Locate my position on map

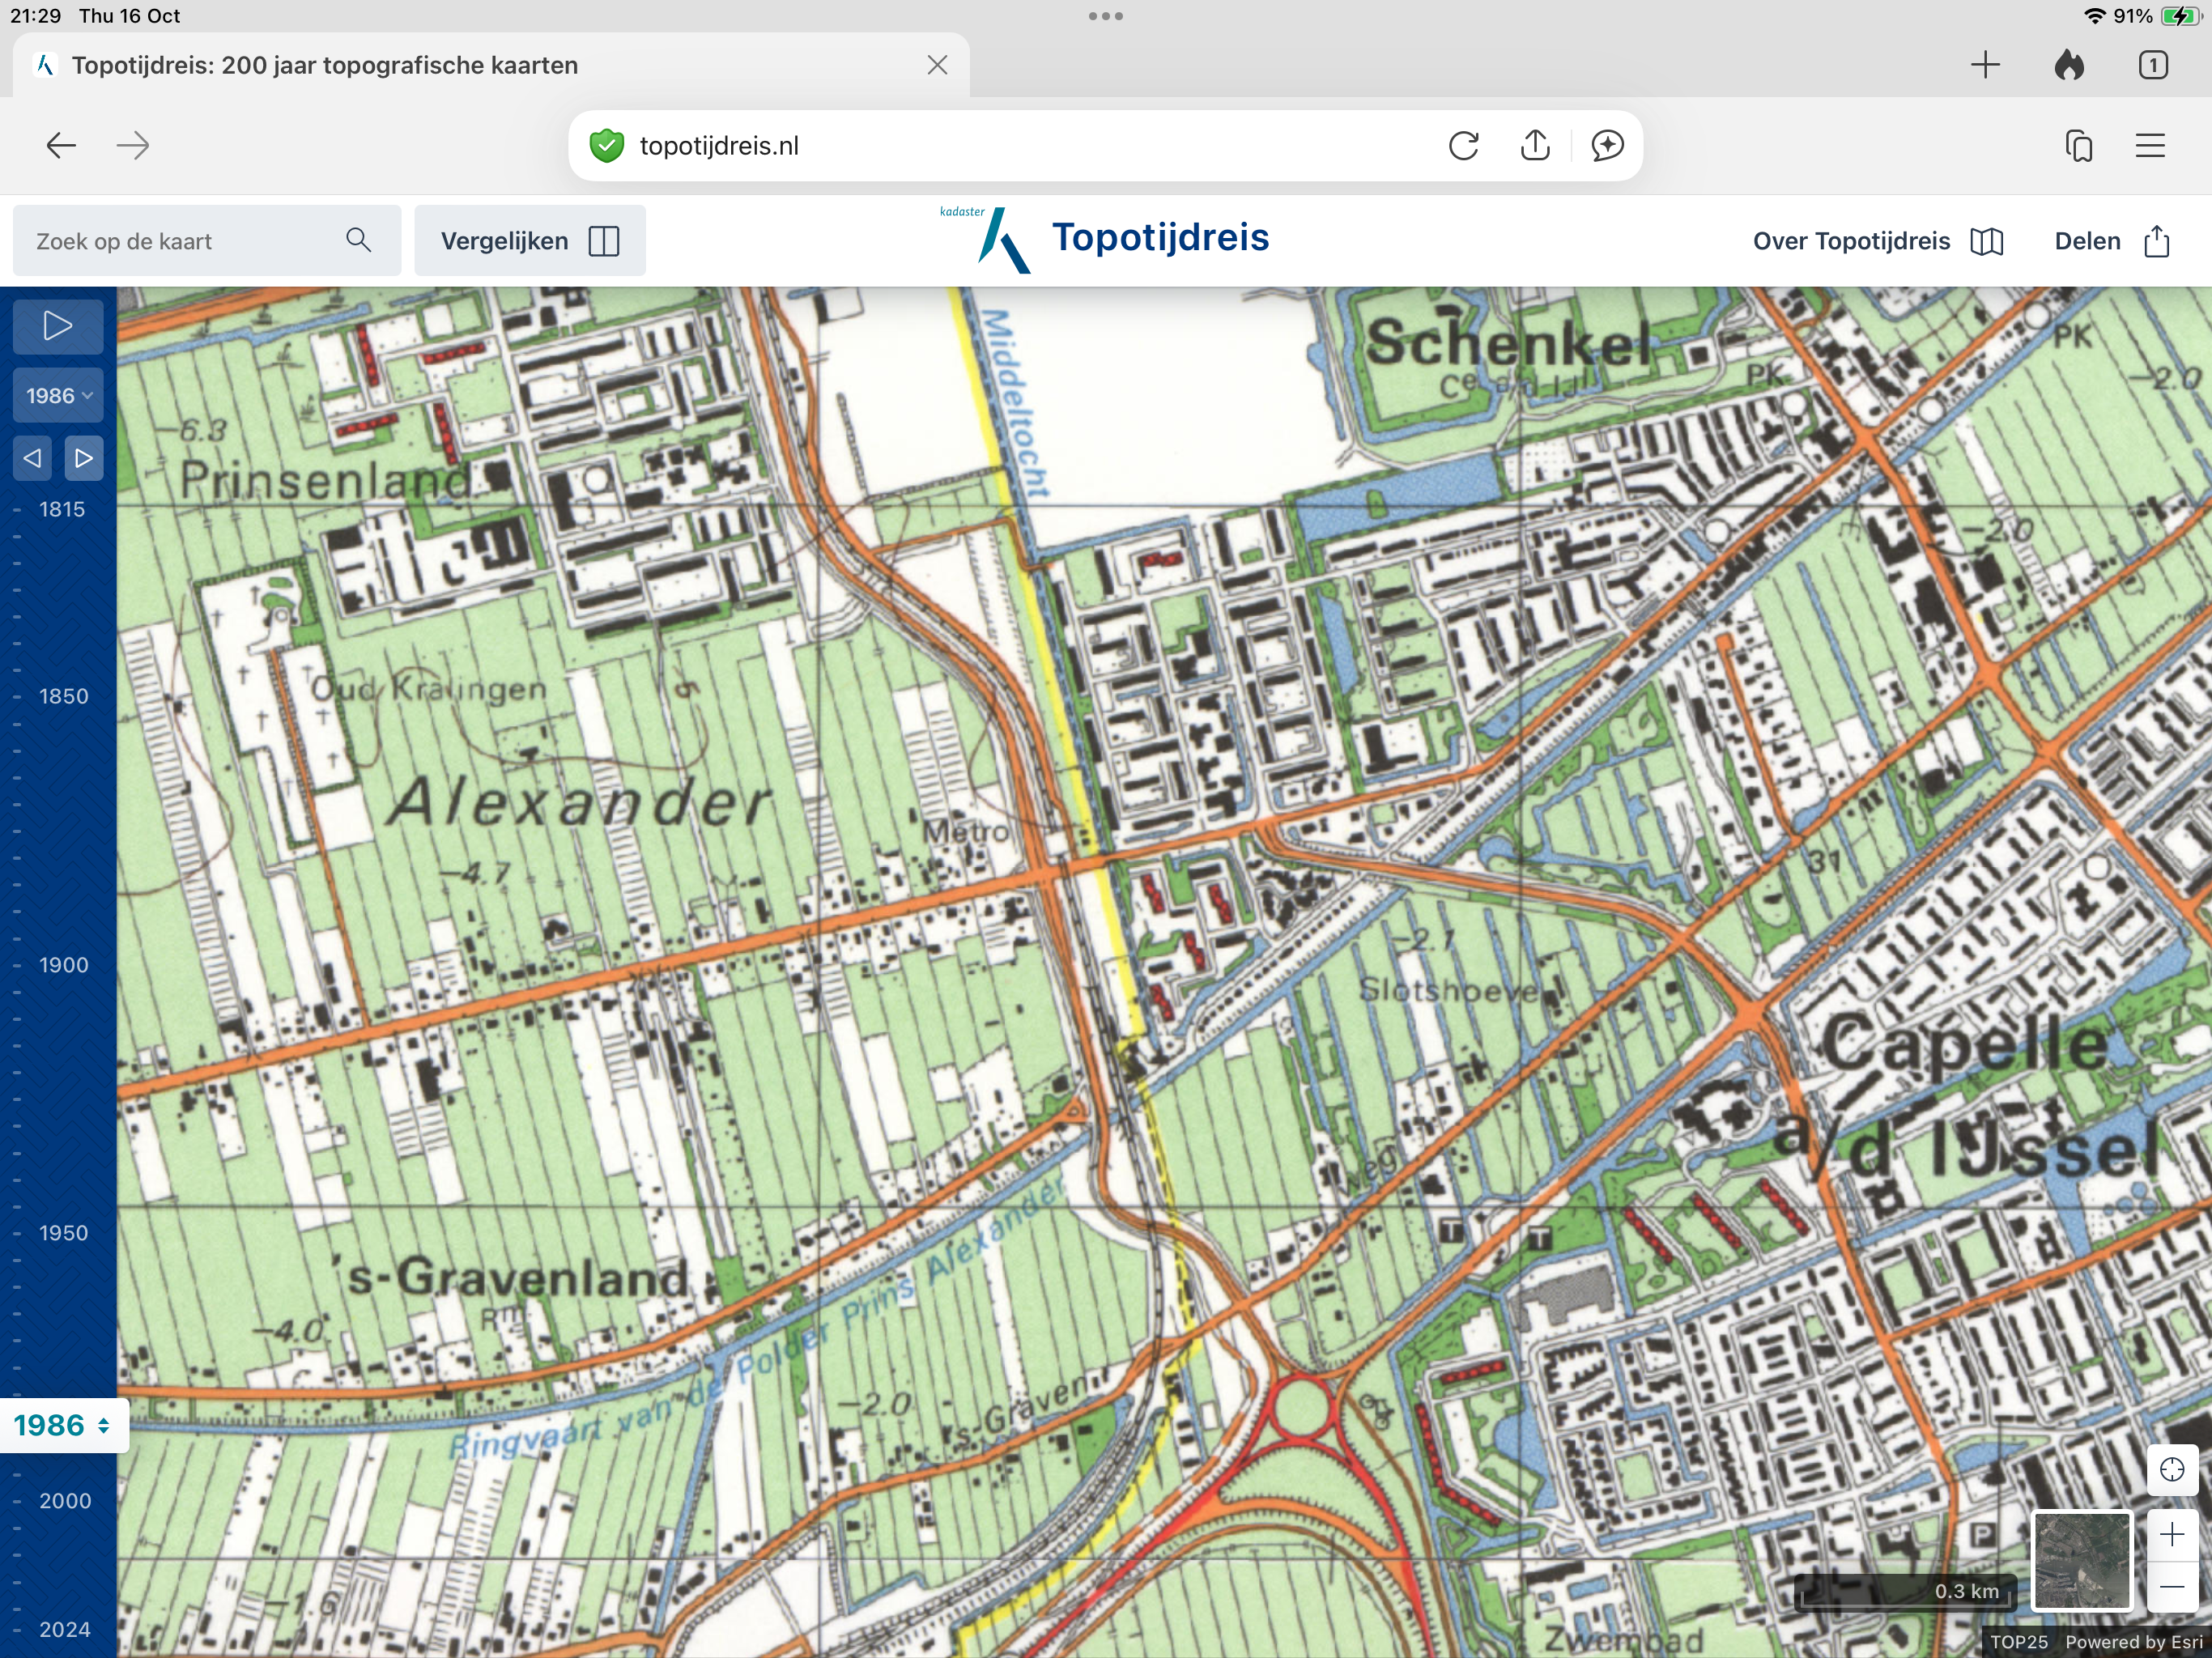(2171, 1469)
